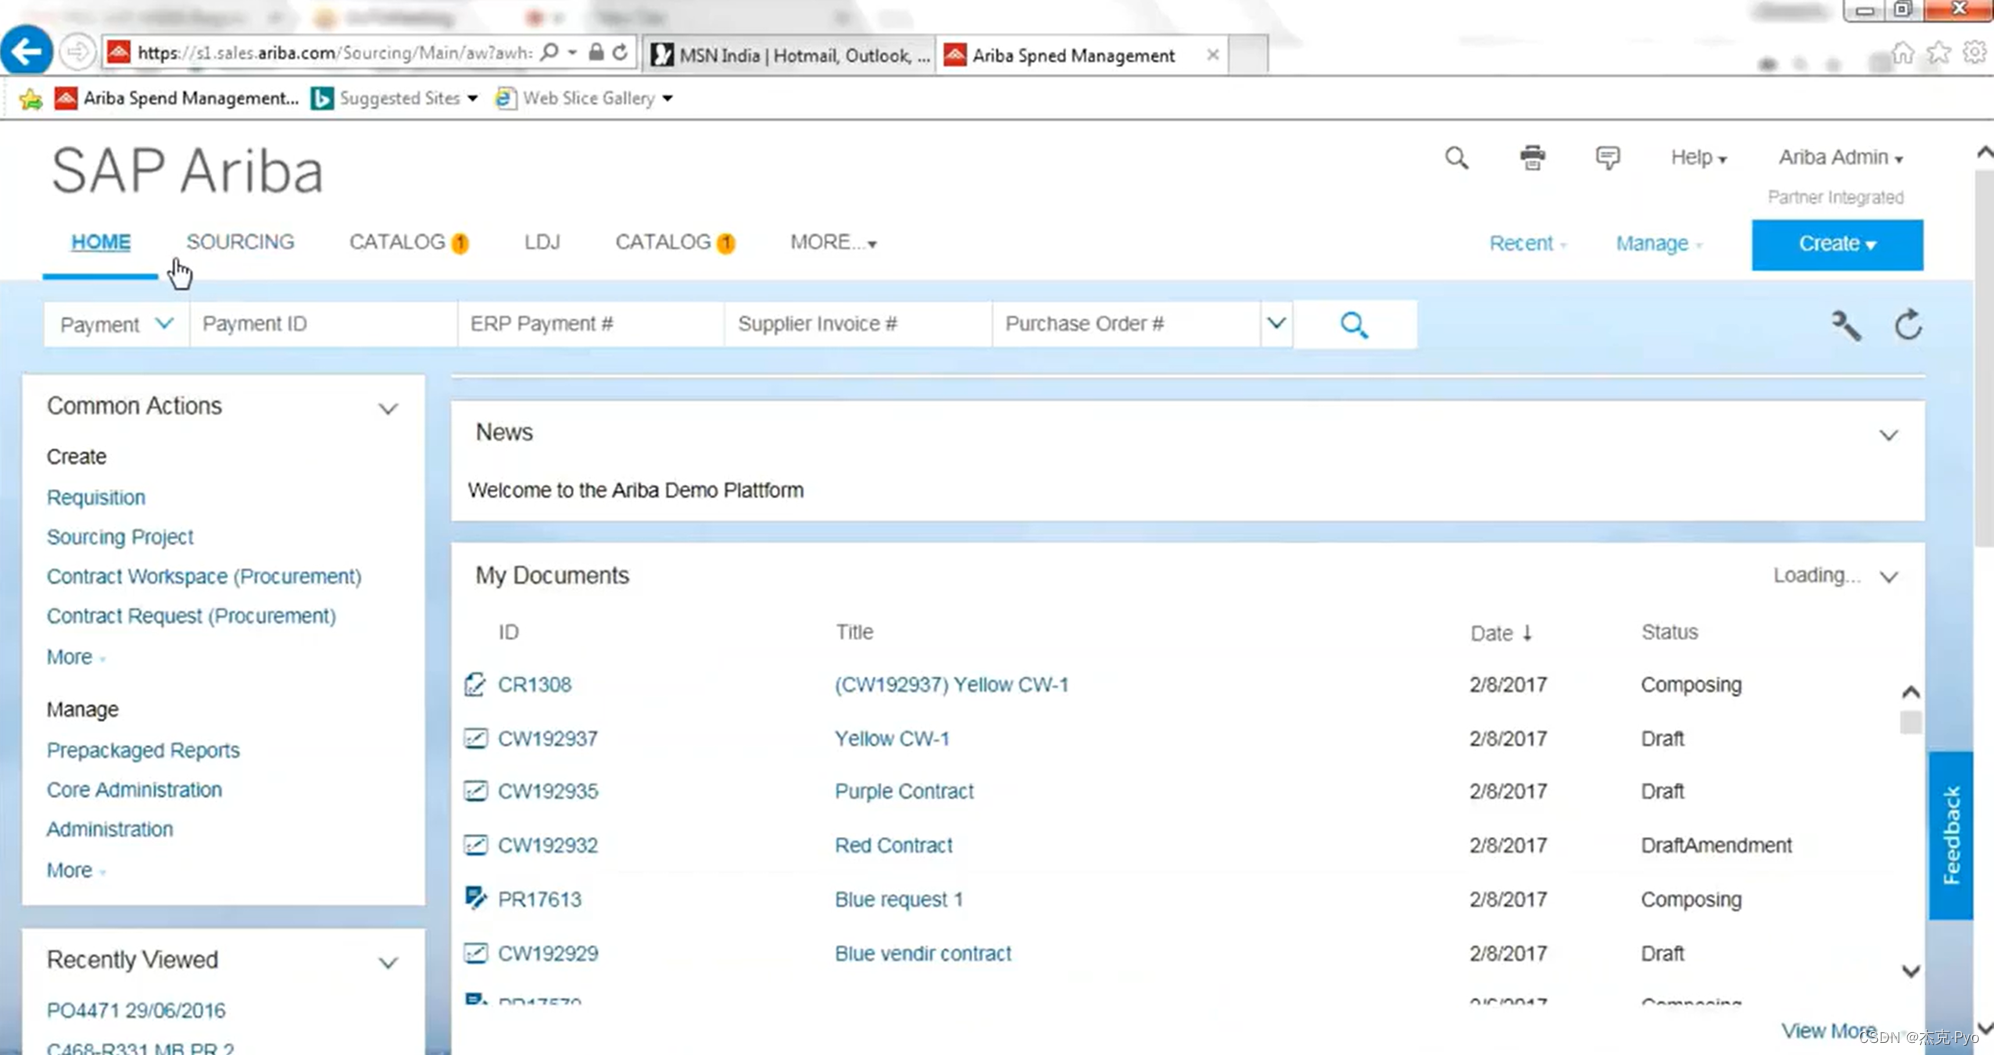Click the contract icon beside CW192935
The width and height of the screenshot is (1994, 1055).
(x=475, y=792)
